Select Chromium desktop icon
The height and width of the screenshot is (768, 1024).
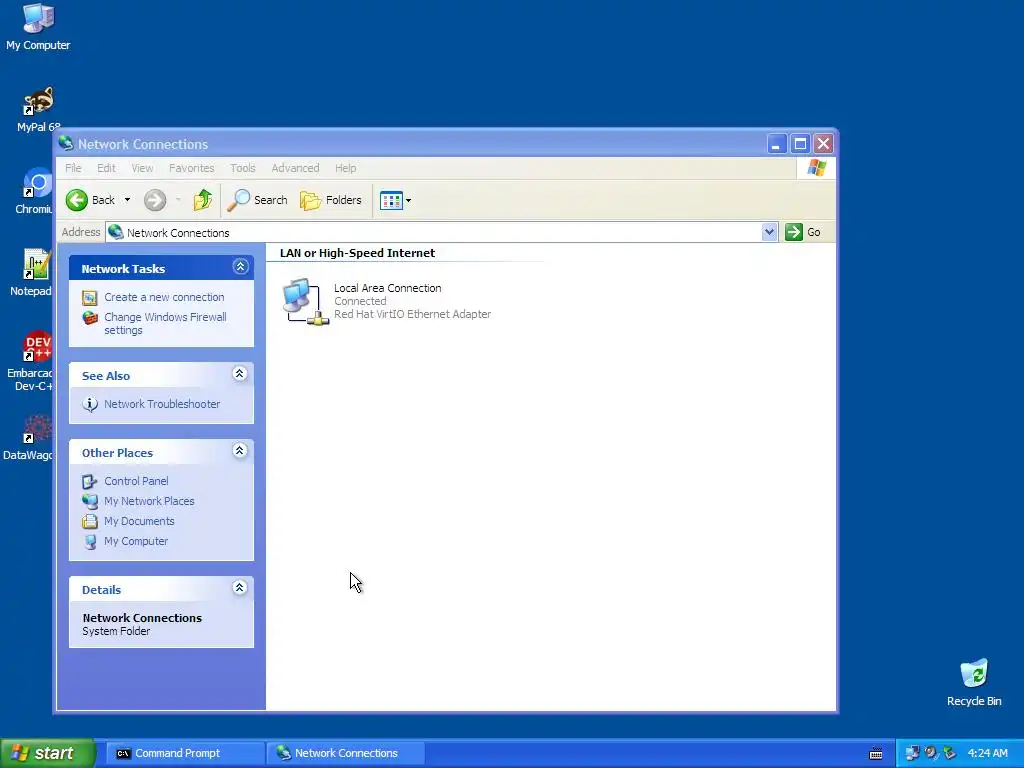point(35,191)
